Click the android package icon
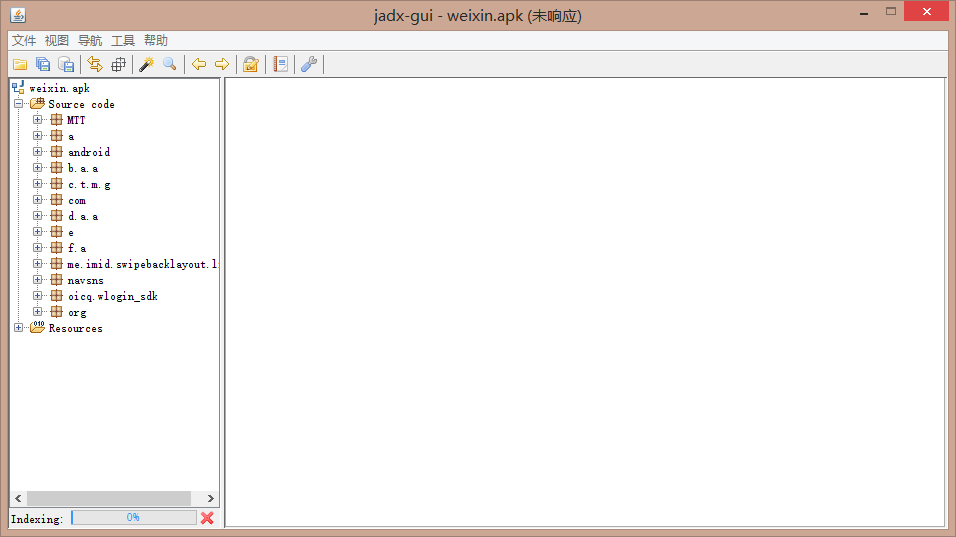Screen dimensions: 956x537 pos(57,151)
